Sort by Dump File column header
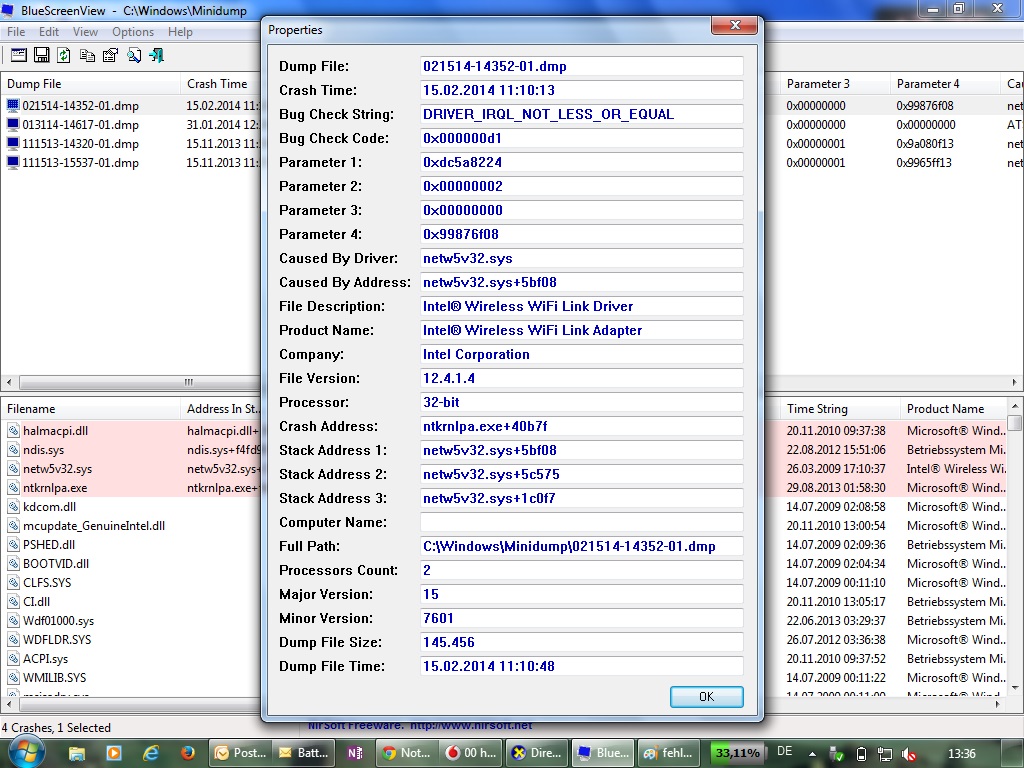 coord(90,84)
